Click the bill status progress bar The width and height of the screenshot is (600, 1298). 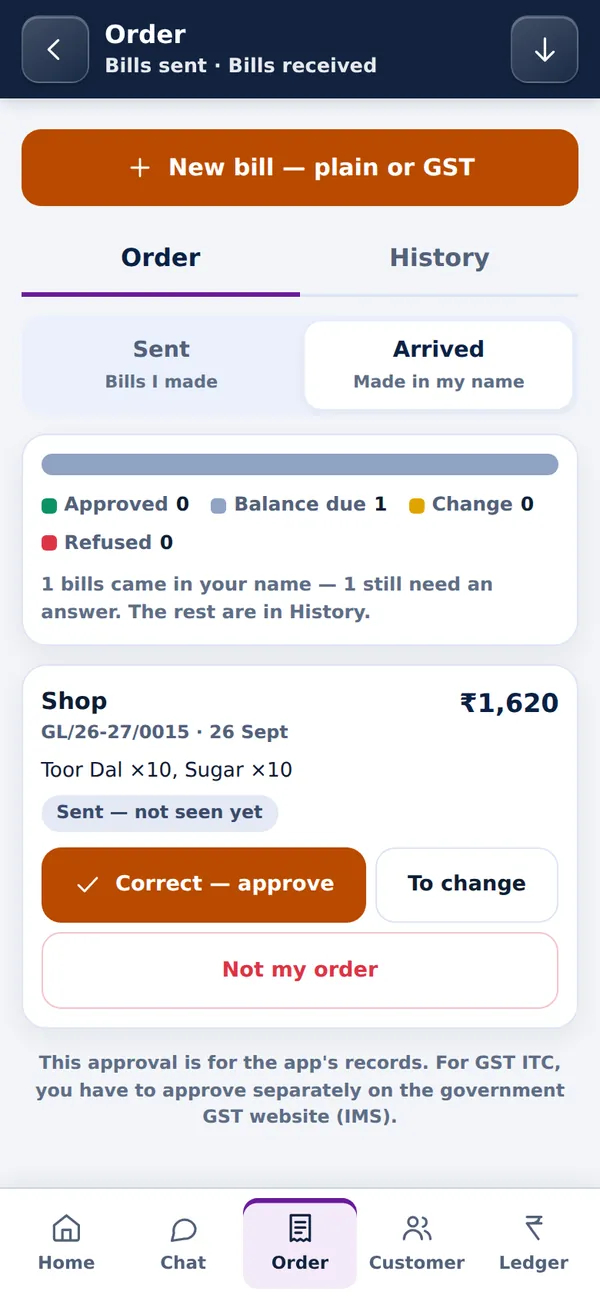tap(300, 464)
